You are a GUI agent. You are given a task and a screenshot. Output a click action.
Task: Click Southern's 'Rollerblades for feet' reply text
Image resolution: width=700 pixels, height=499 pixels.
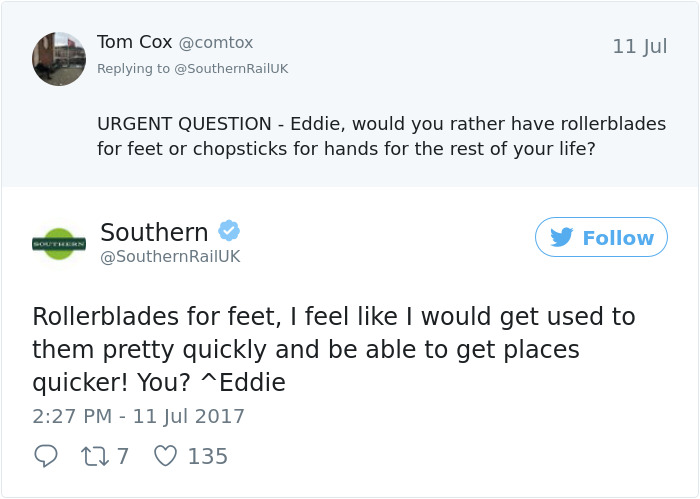coord(333,350)
